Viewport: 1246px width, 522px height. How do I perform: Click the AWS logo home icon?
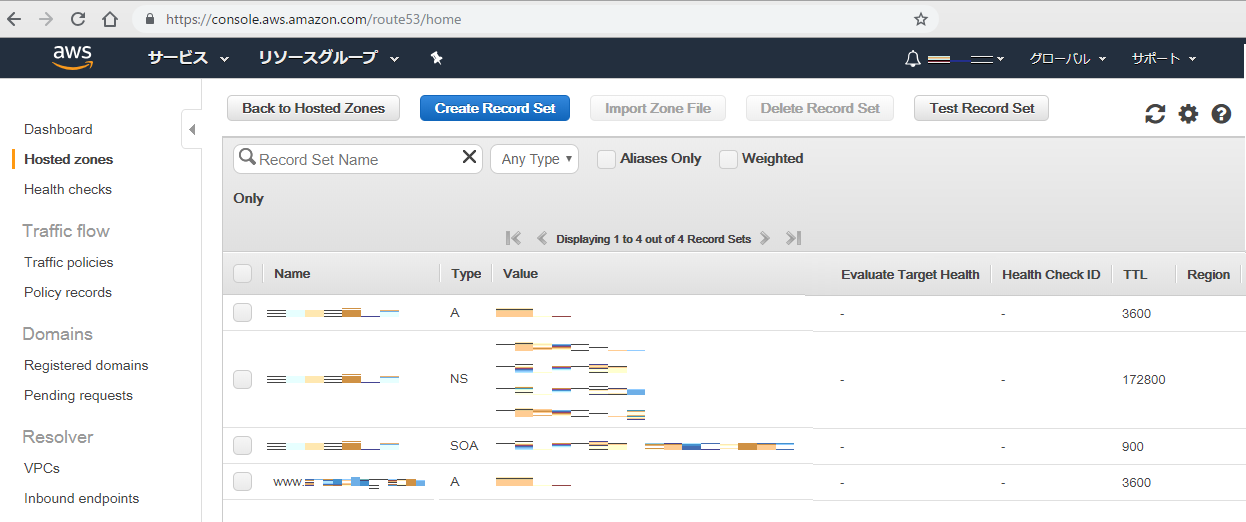[x=73, y=57]
